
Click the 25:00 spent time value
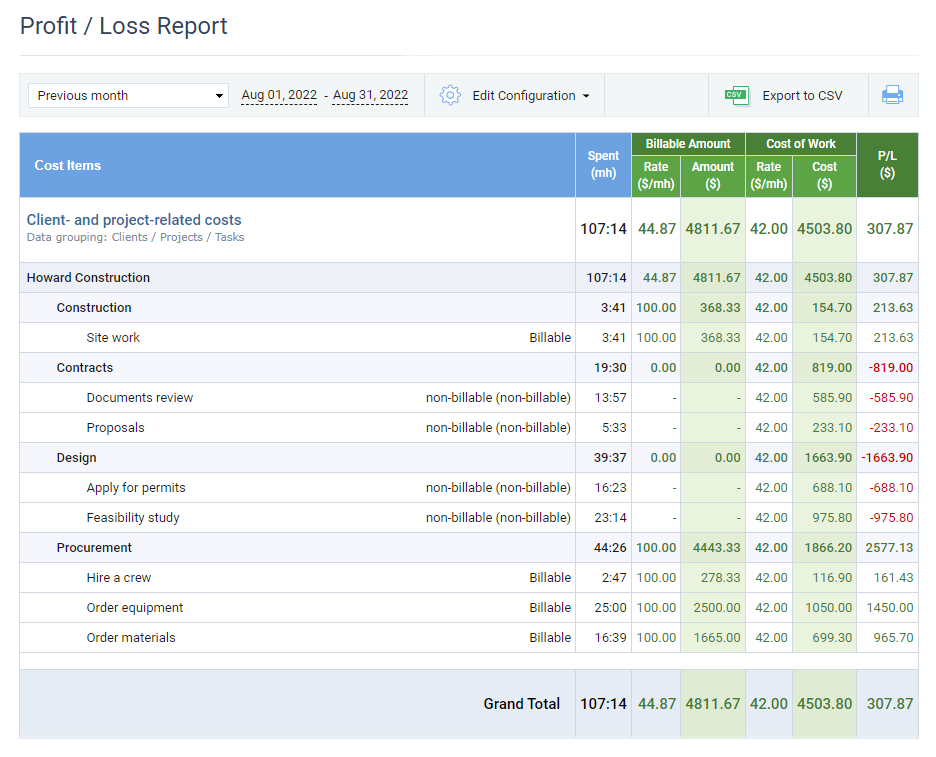click(x=610, y=608)
